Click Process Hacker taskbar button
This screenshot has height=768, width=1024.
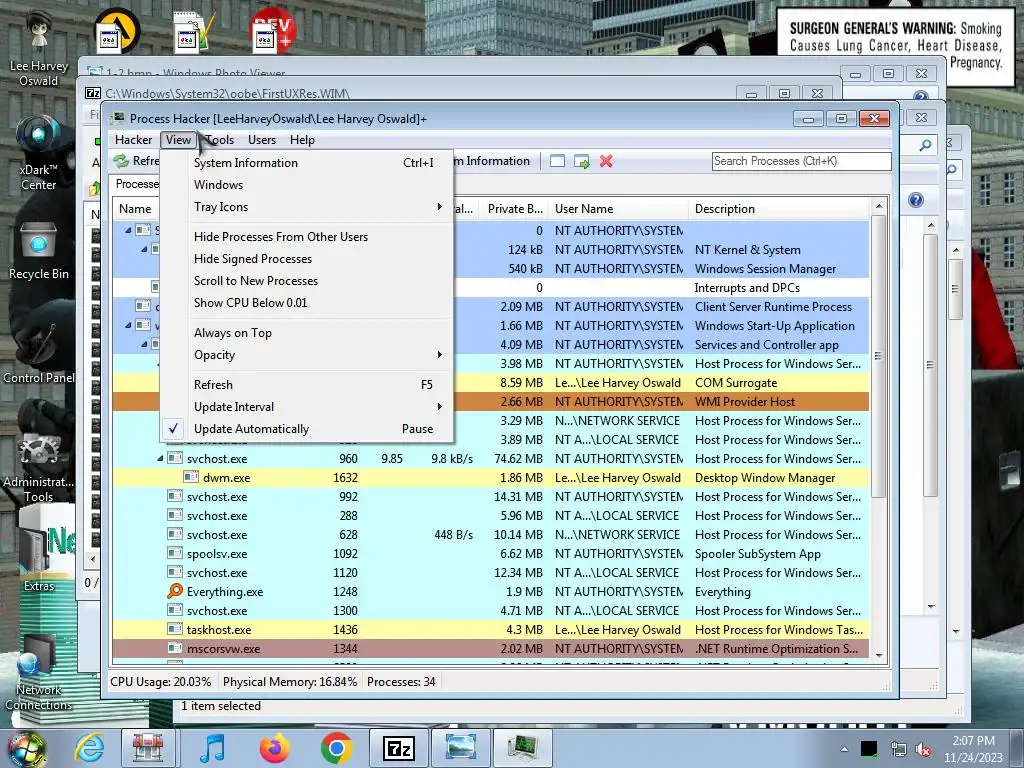pyautogui.click(x=522, y=748)
